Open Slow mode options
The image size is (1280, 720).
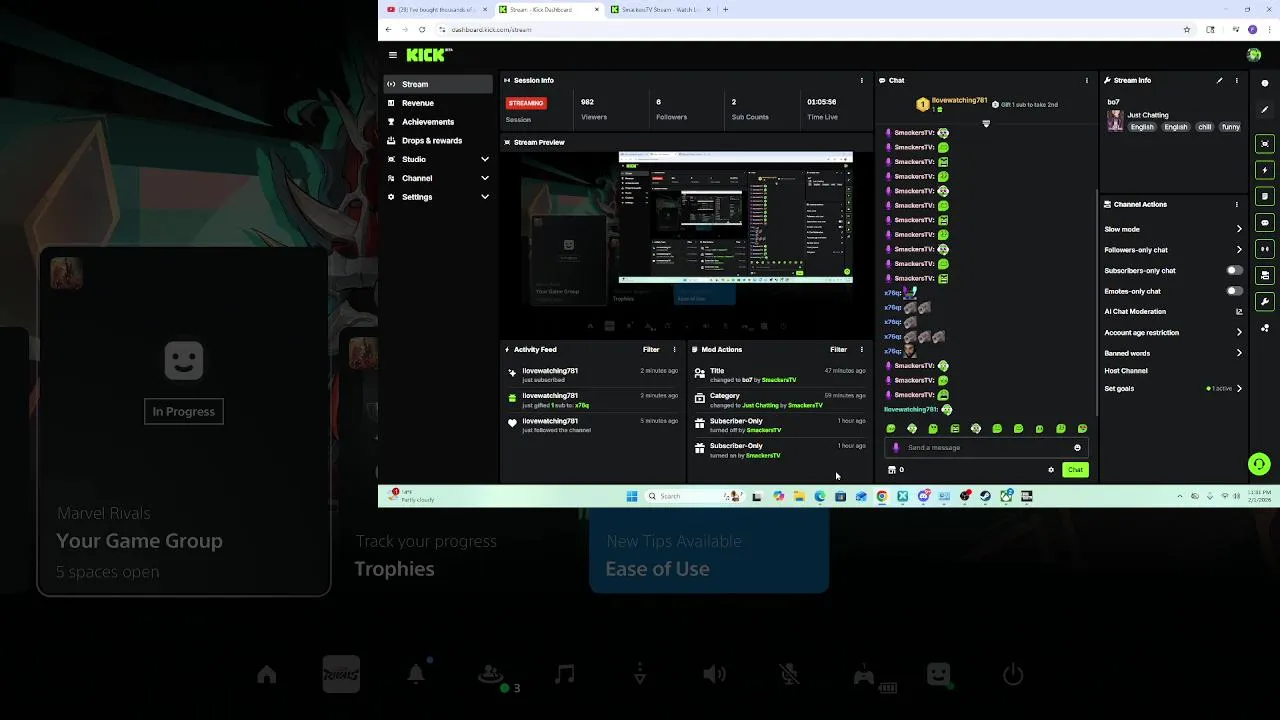(x=1173, y=229)
